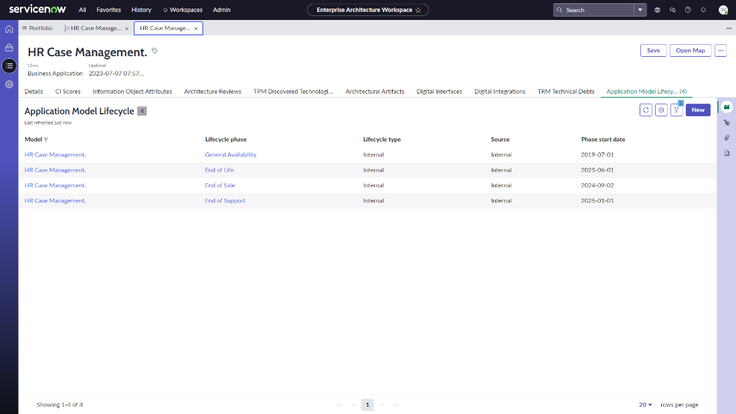This screenshot has width=736, height=414.
Task: Favorite Enterprise Architecture Workspace with star icon
Action: tap(418, 10)
